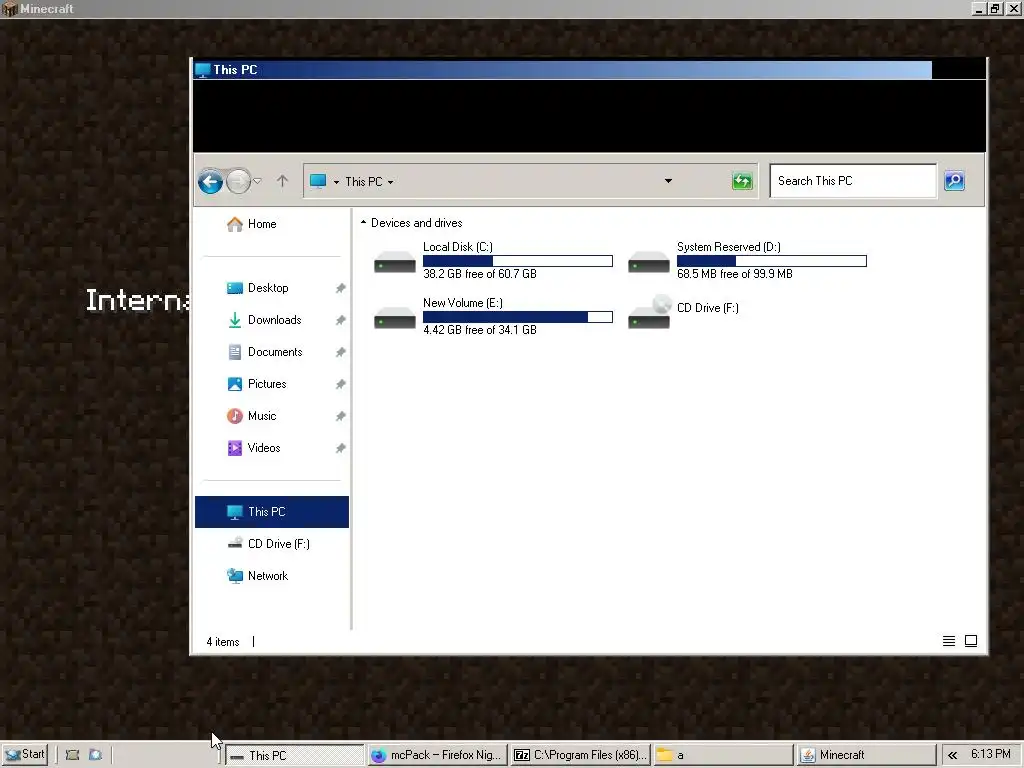The height and width of the screenshot is (768, 1024).
Task: Switch to folder 'a' taskbar button
Action: tap(723, 755)
